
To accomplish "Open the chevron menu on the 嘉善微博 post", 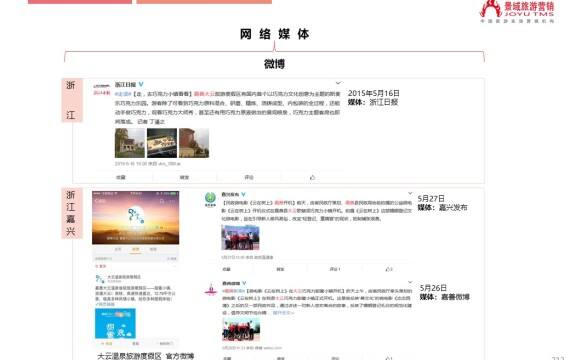I will click(x=410, y=282).
